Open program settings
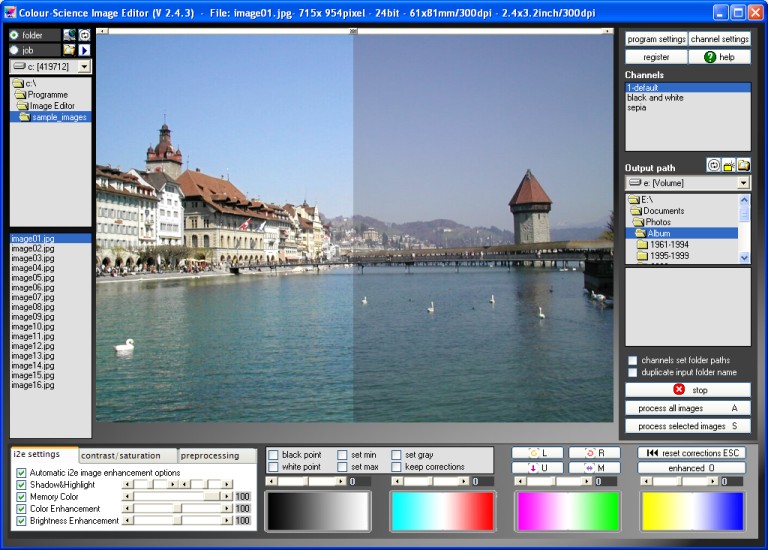Viewport: 768px width, 550px height. [x=656, y=39]
